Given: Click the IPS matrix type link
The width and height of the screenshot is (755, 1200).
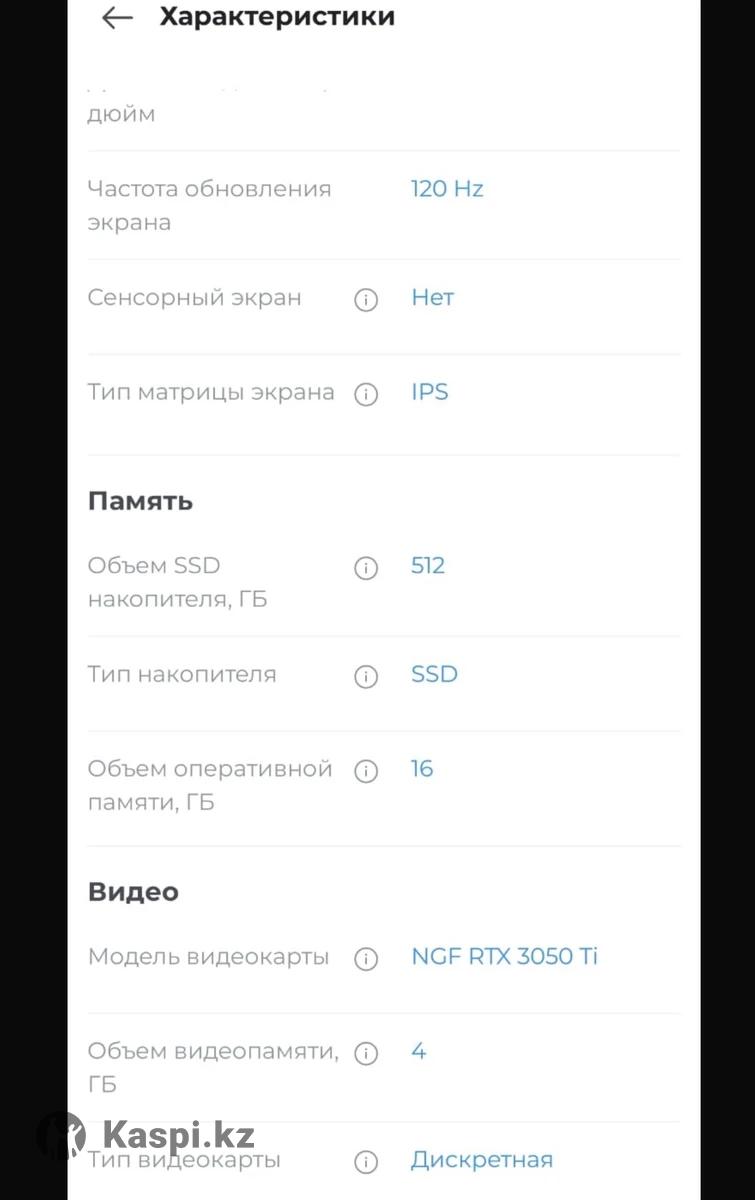Looking at the screenshot, I should [430, 392].
